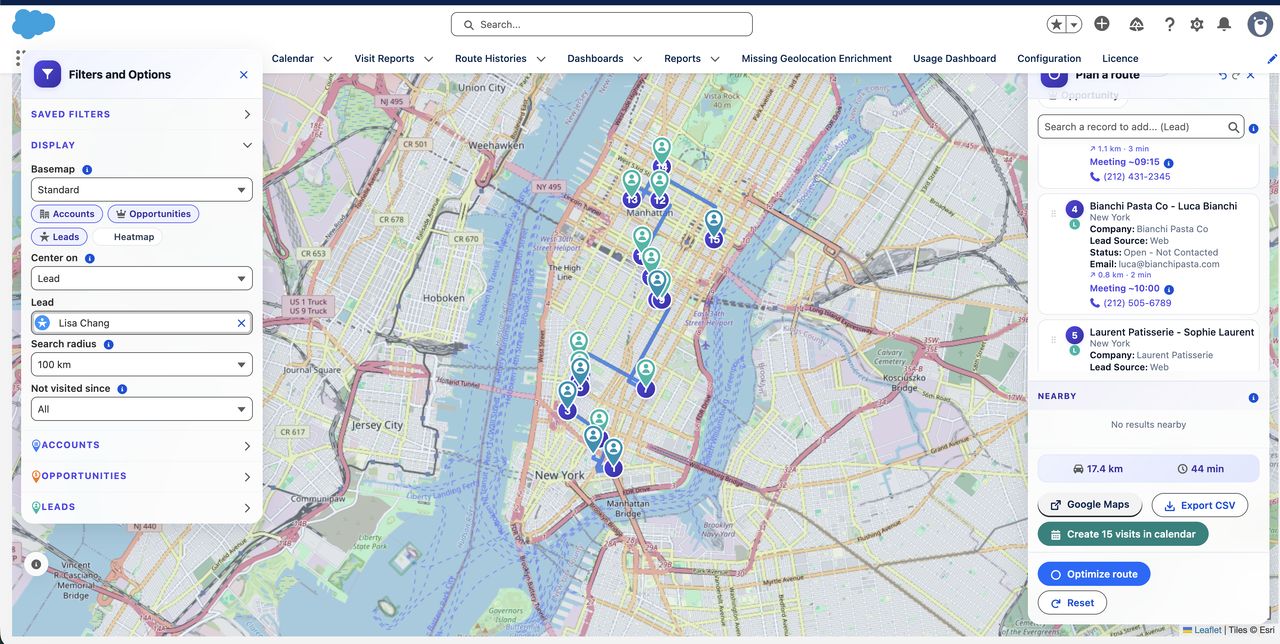Expand the SAVED FILTERS section
Image resolution: width=1280 pixels, height=644 pixels.
pos(141,114)
